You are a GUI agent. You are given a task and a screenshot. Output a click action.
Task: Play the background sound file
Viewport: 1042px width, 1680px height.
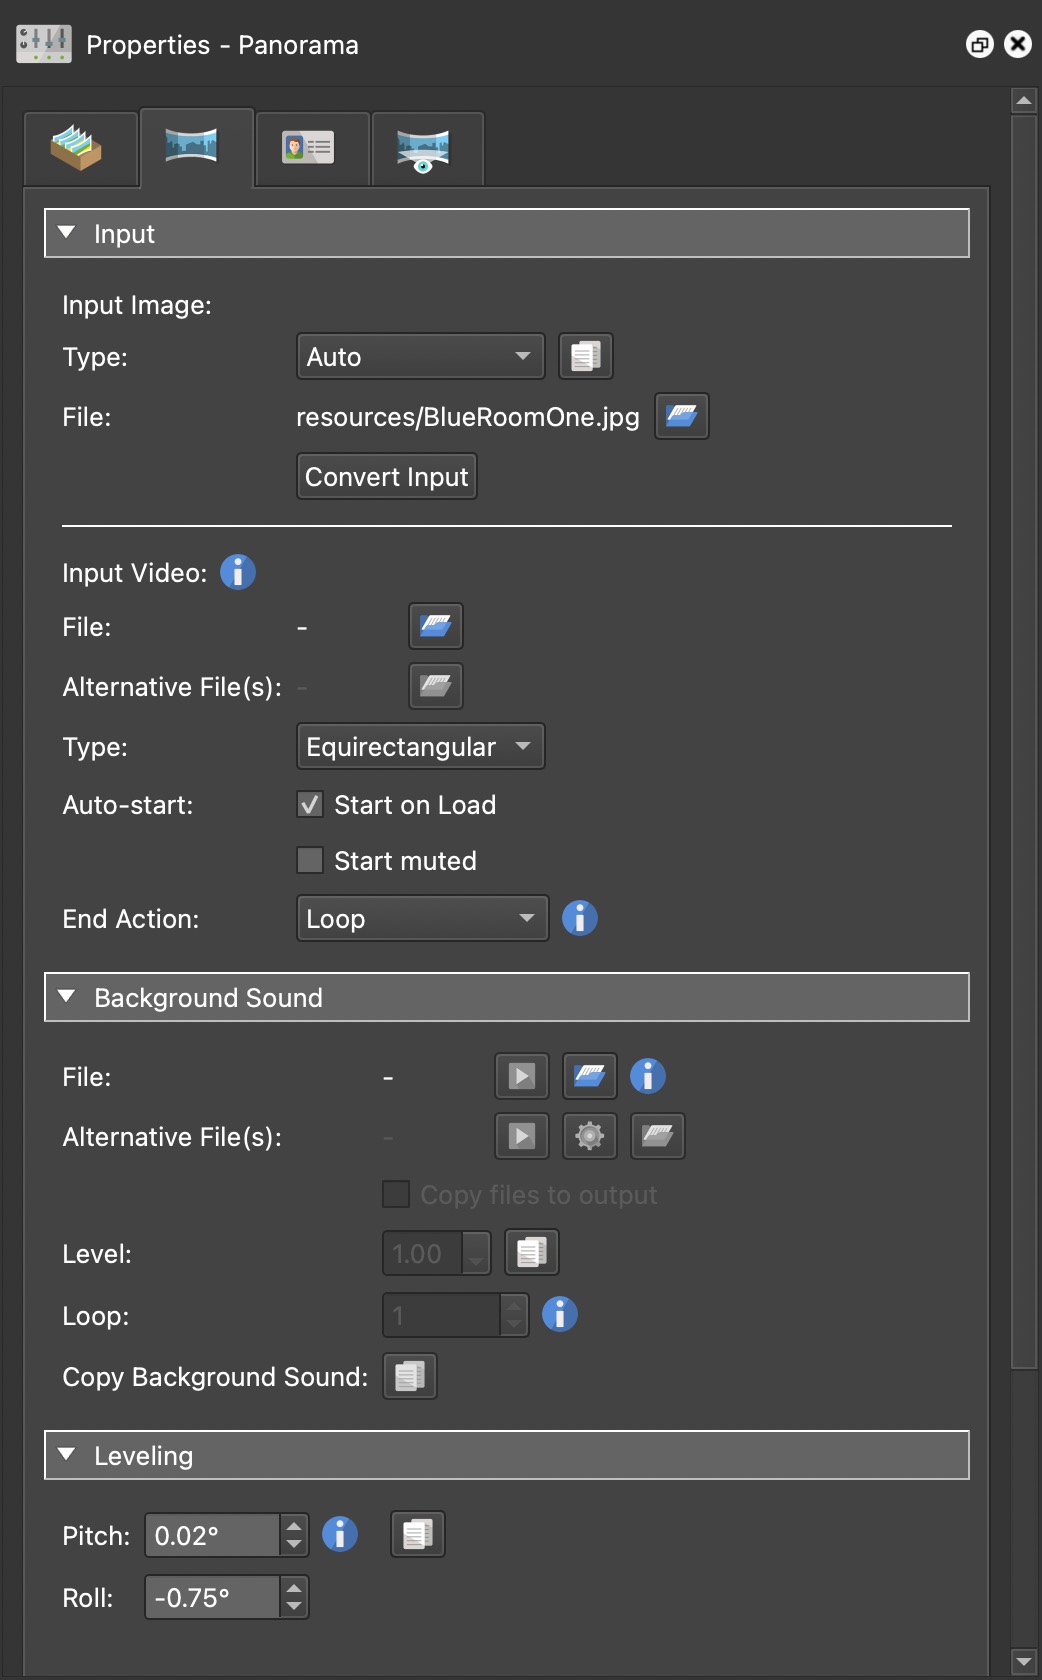click(x=521, y=1076)
